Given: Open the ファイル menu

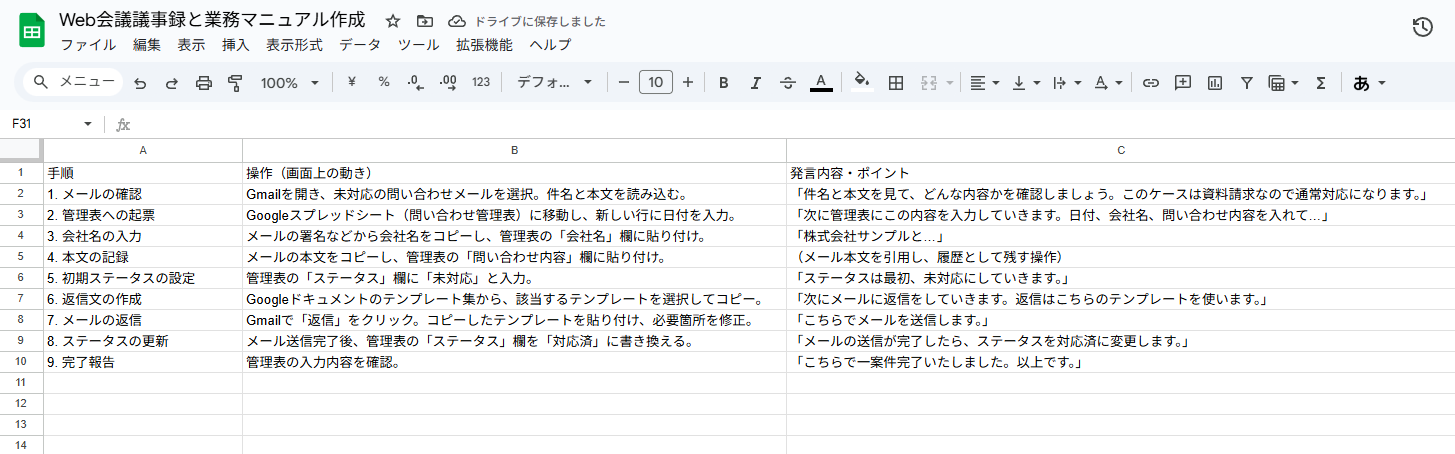Looking at the screenshot, I should coord(88,45).
